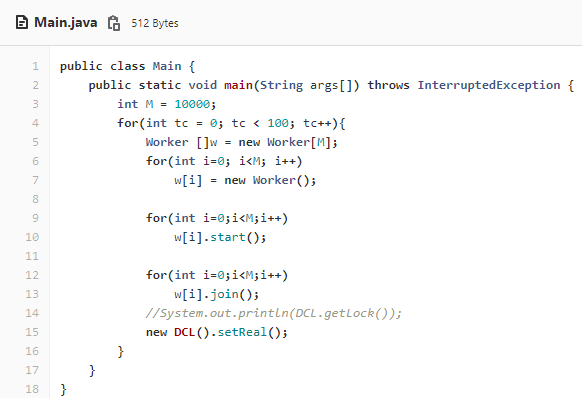
Task: Click the file document icon beside Main.java
Action: [x=22, y=23]
